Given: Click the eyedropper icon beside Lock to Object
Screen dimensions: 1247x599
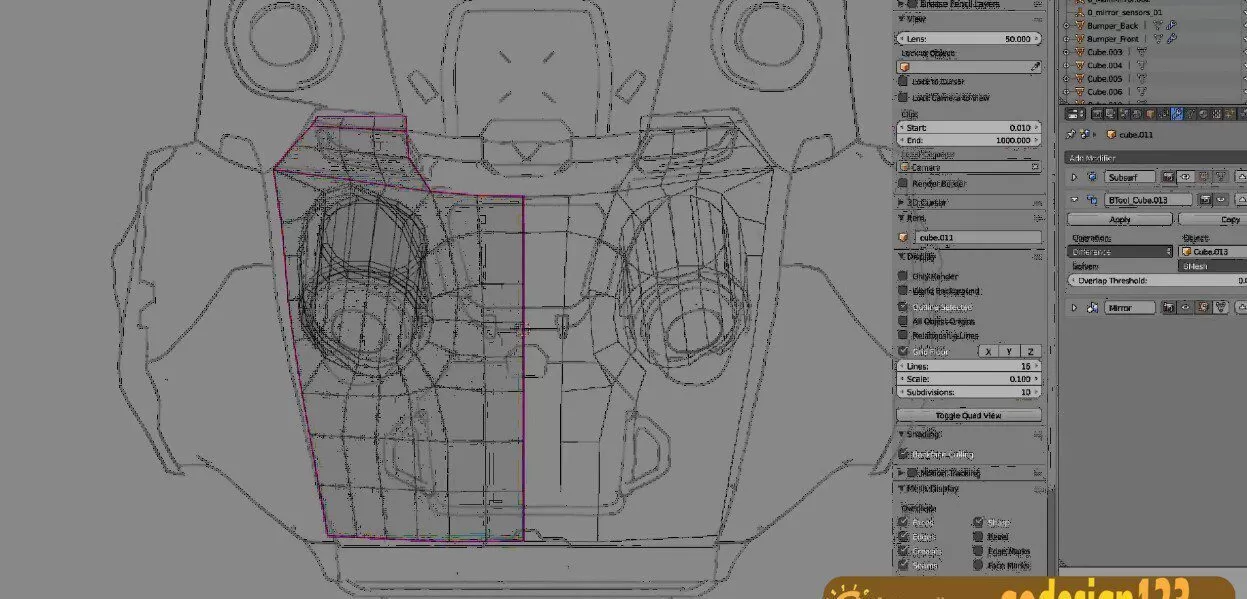Looking at the screenshot, I should tap(1034, 66).
